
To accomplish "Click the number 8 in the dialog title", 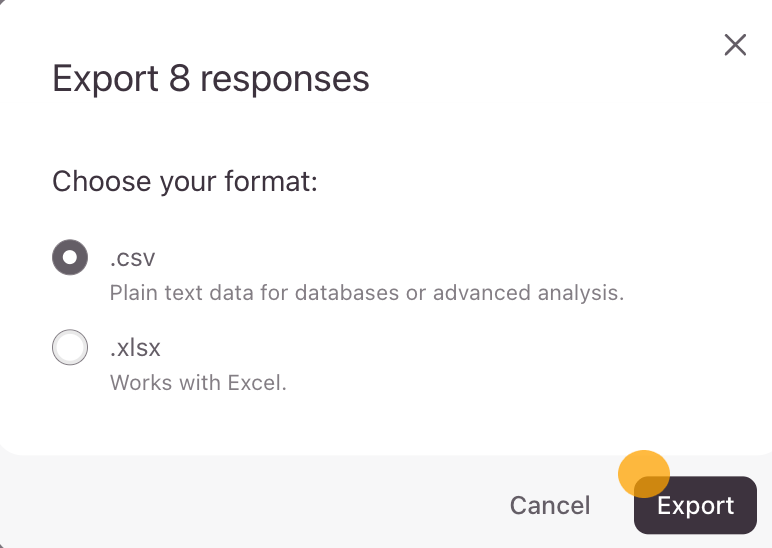I will [179, 78].
